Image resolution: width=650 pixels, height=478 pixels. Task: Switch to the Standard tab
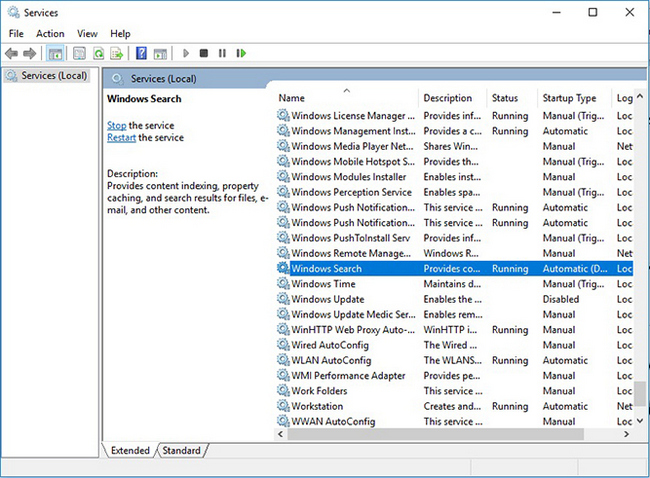click(x=182, y=451)
